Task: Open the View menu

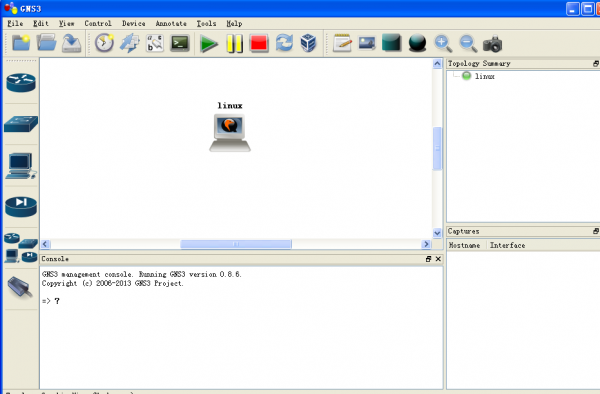Action: 67,23
